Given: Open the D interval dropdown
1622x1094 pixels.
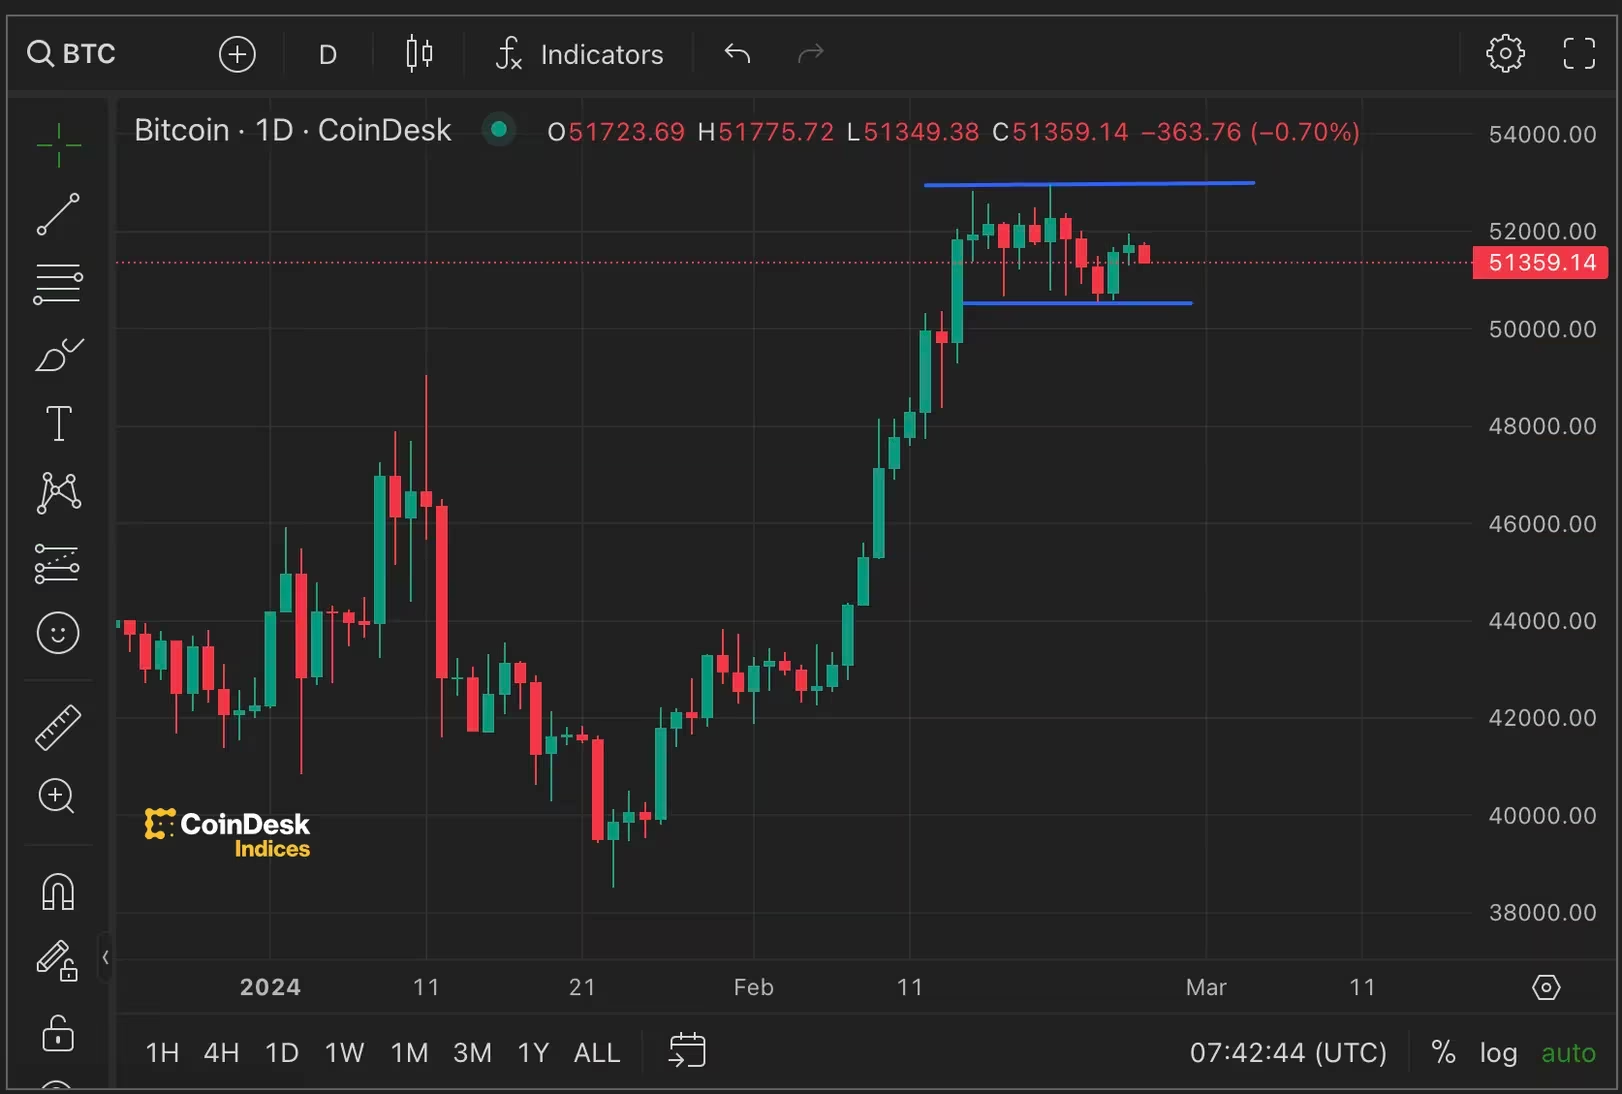Looking at the screenshot, I should pos(327,54).
